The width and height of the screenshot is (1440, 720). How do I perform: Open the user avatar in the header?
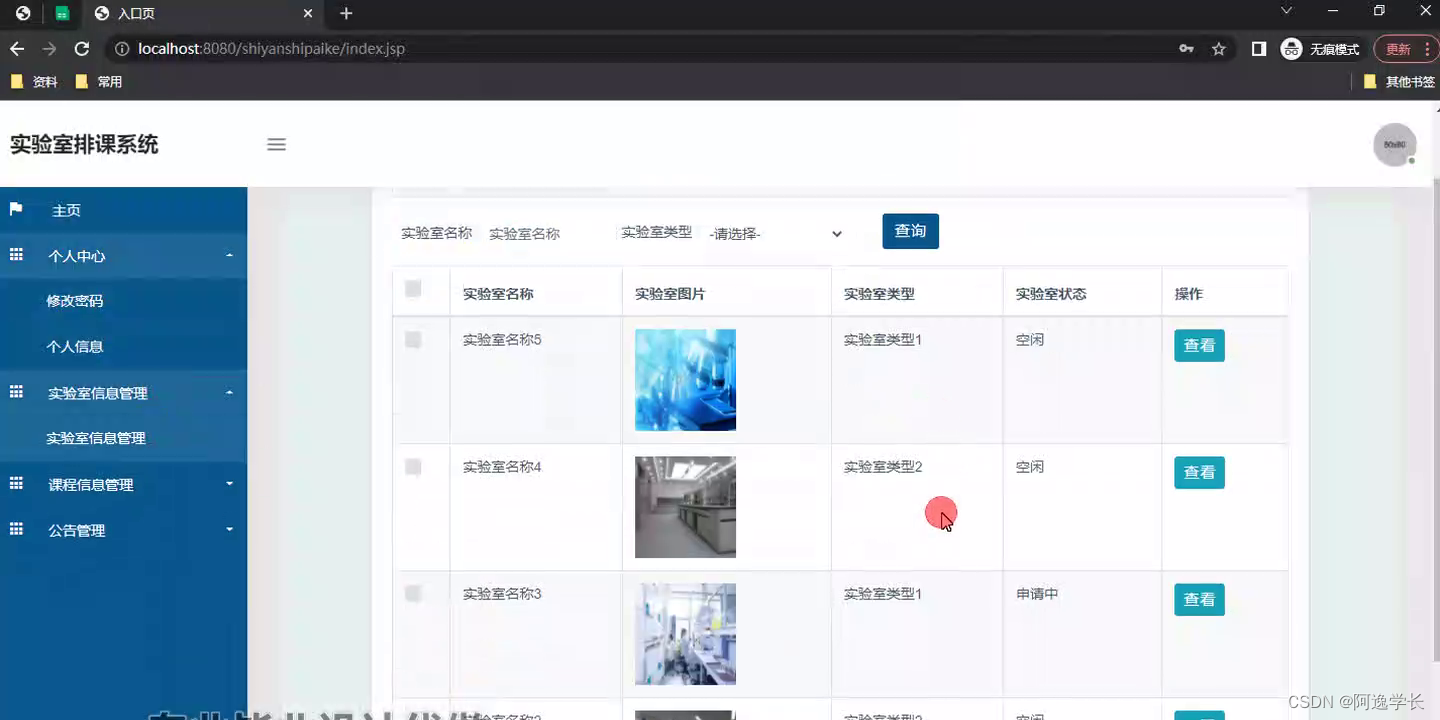1394,145
